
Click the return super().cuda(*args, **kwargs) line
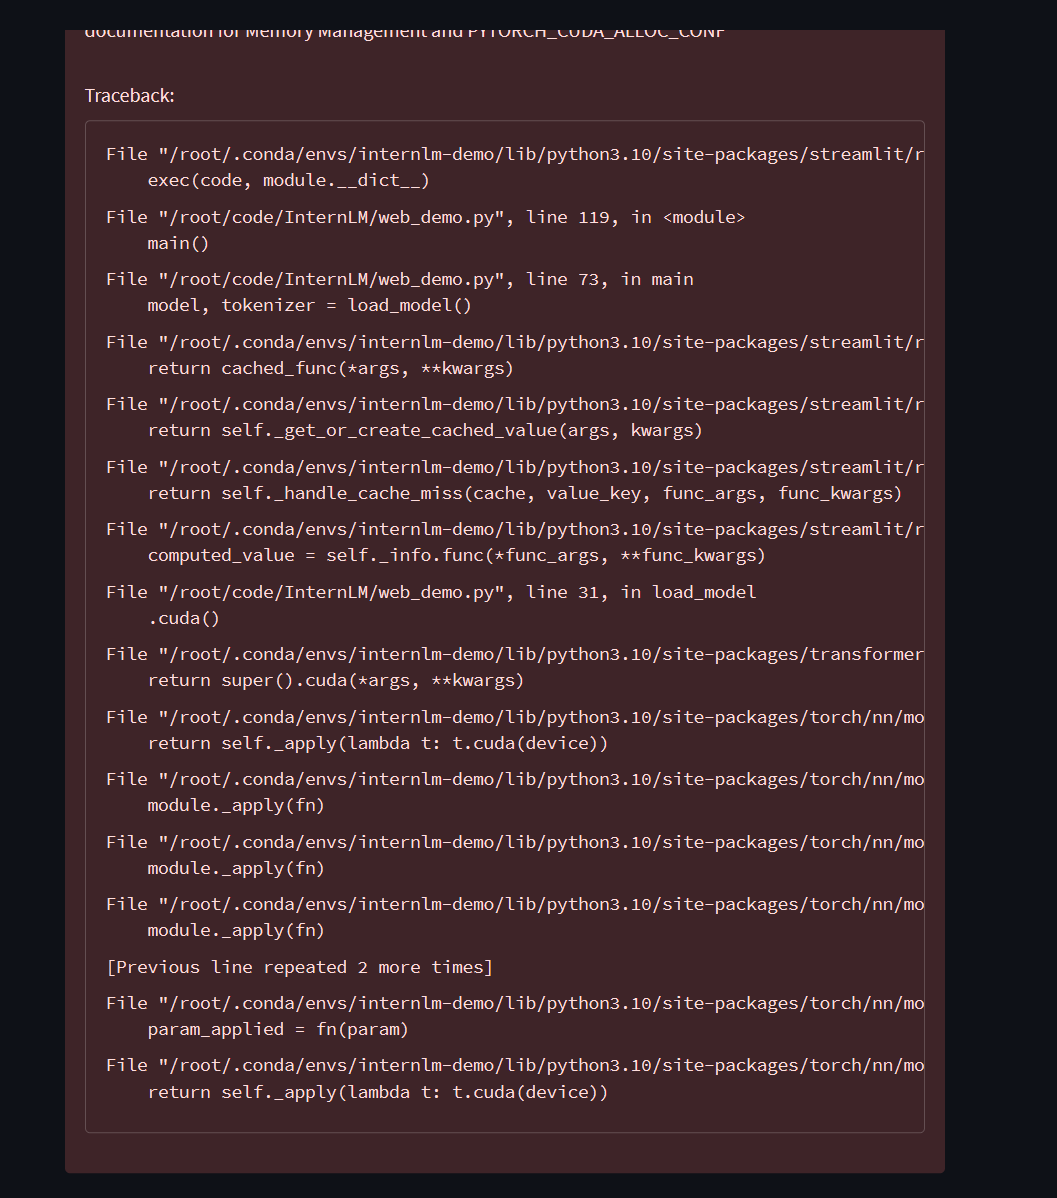coord(336,681)
